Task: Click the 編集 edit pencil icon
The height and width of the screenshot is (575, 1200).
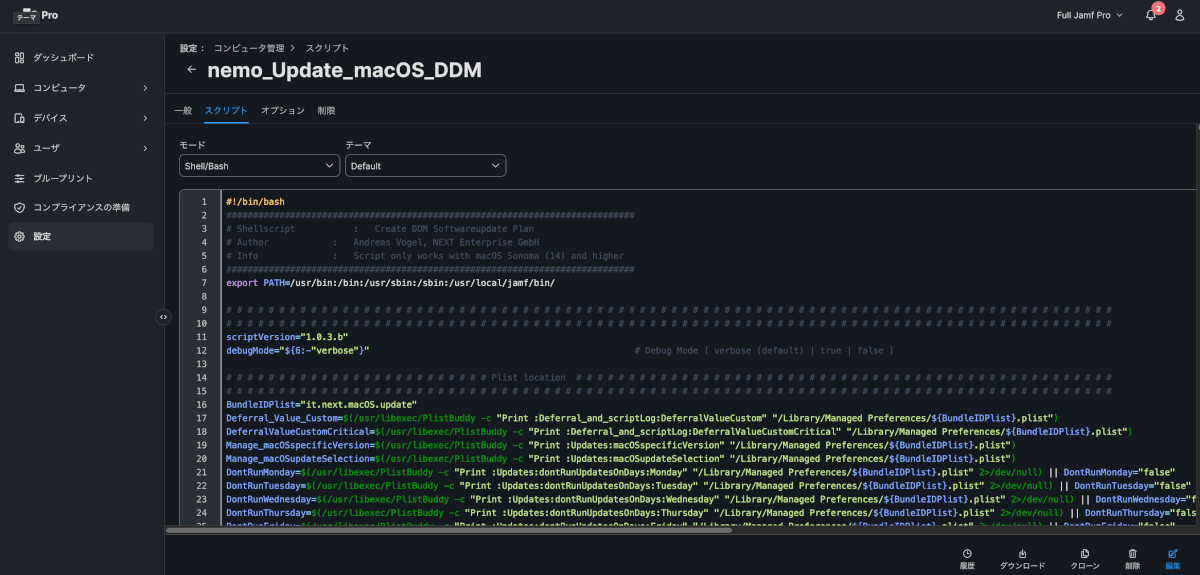Action: pos(1173,554)
